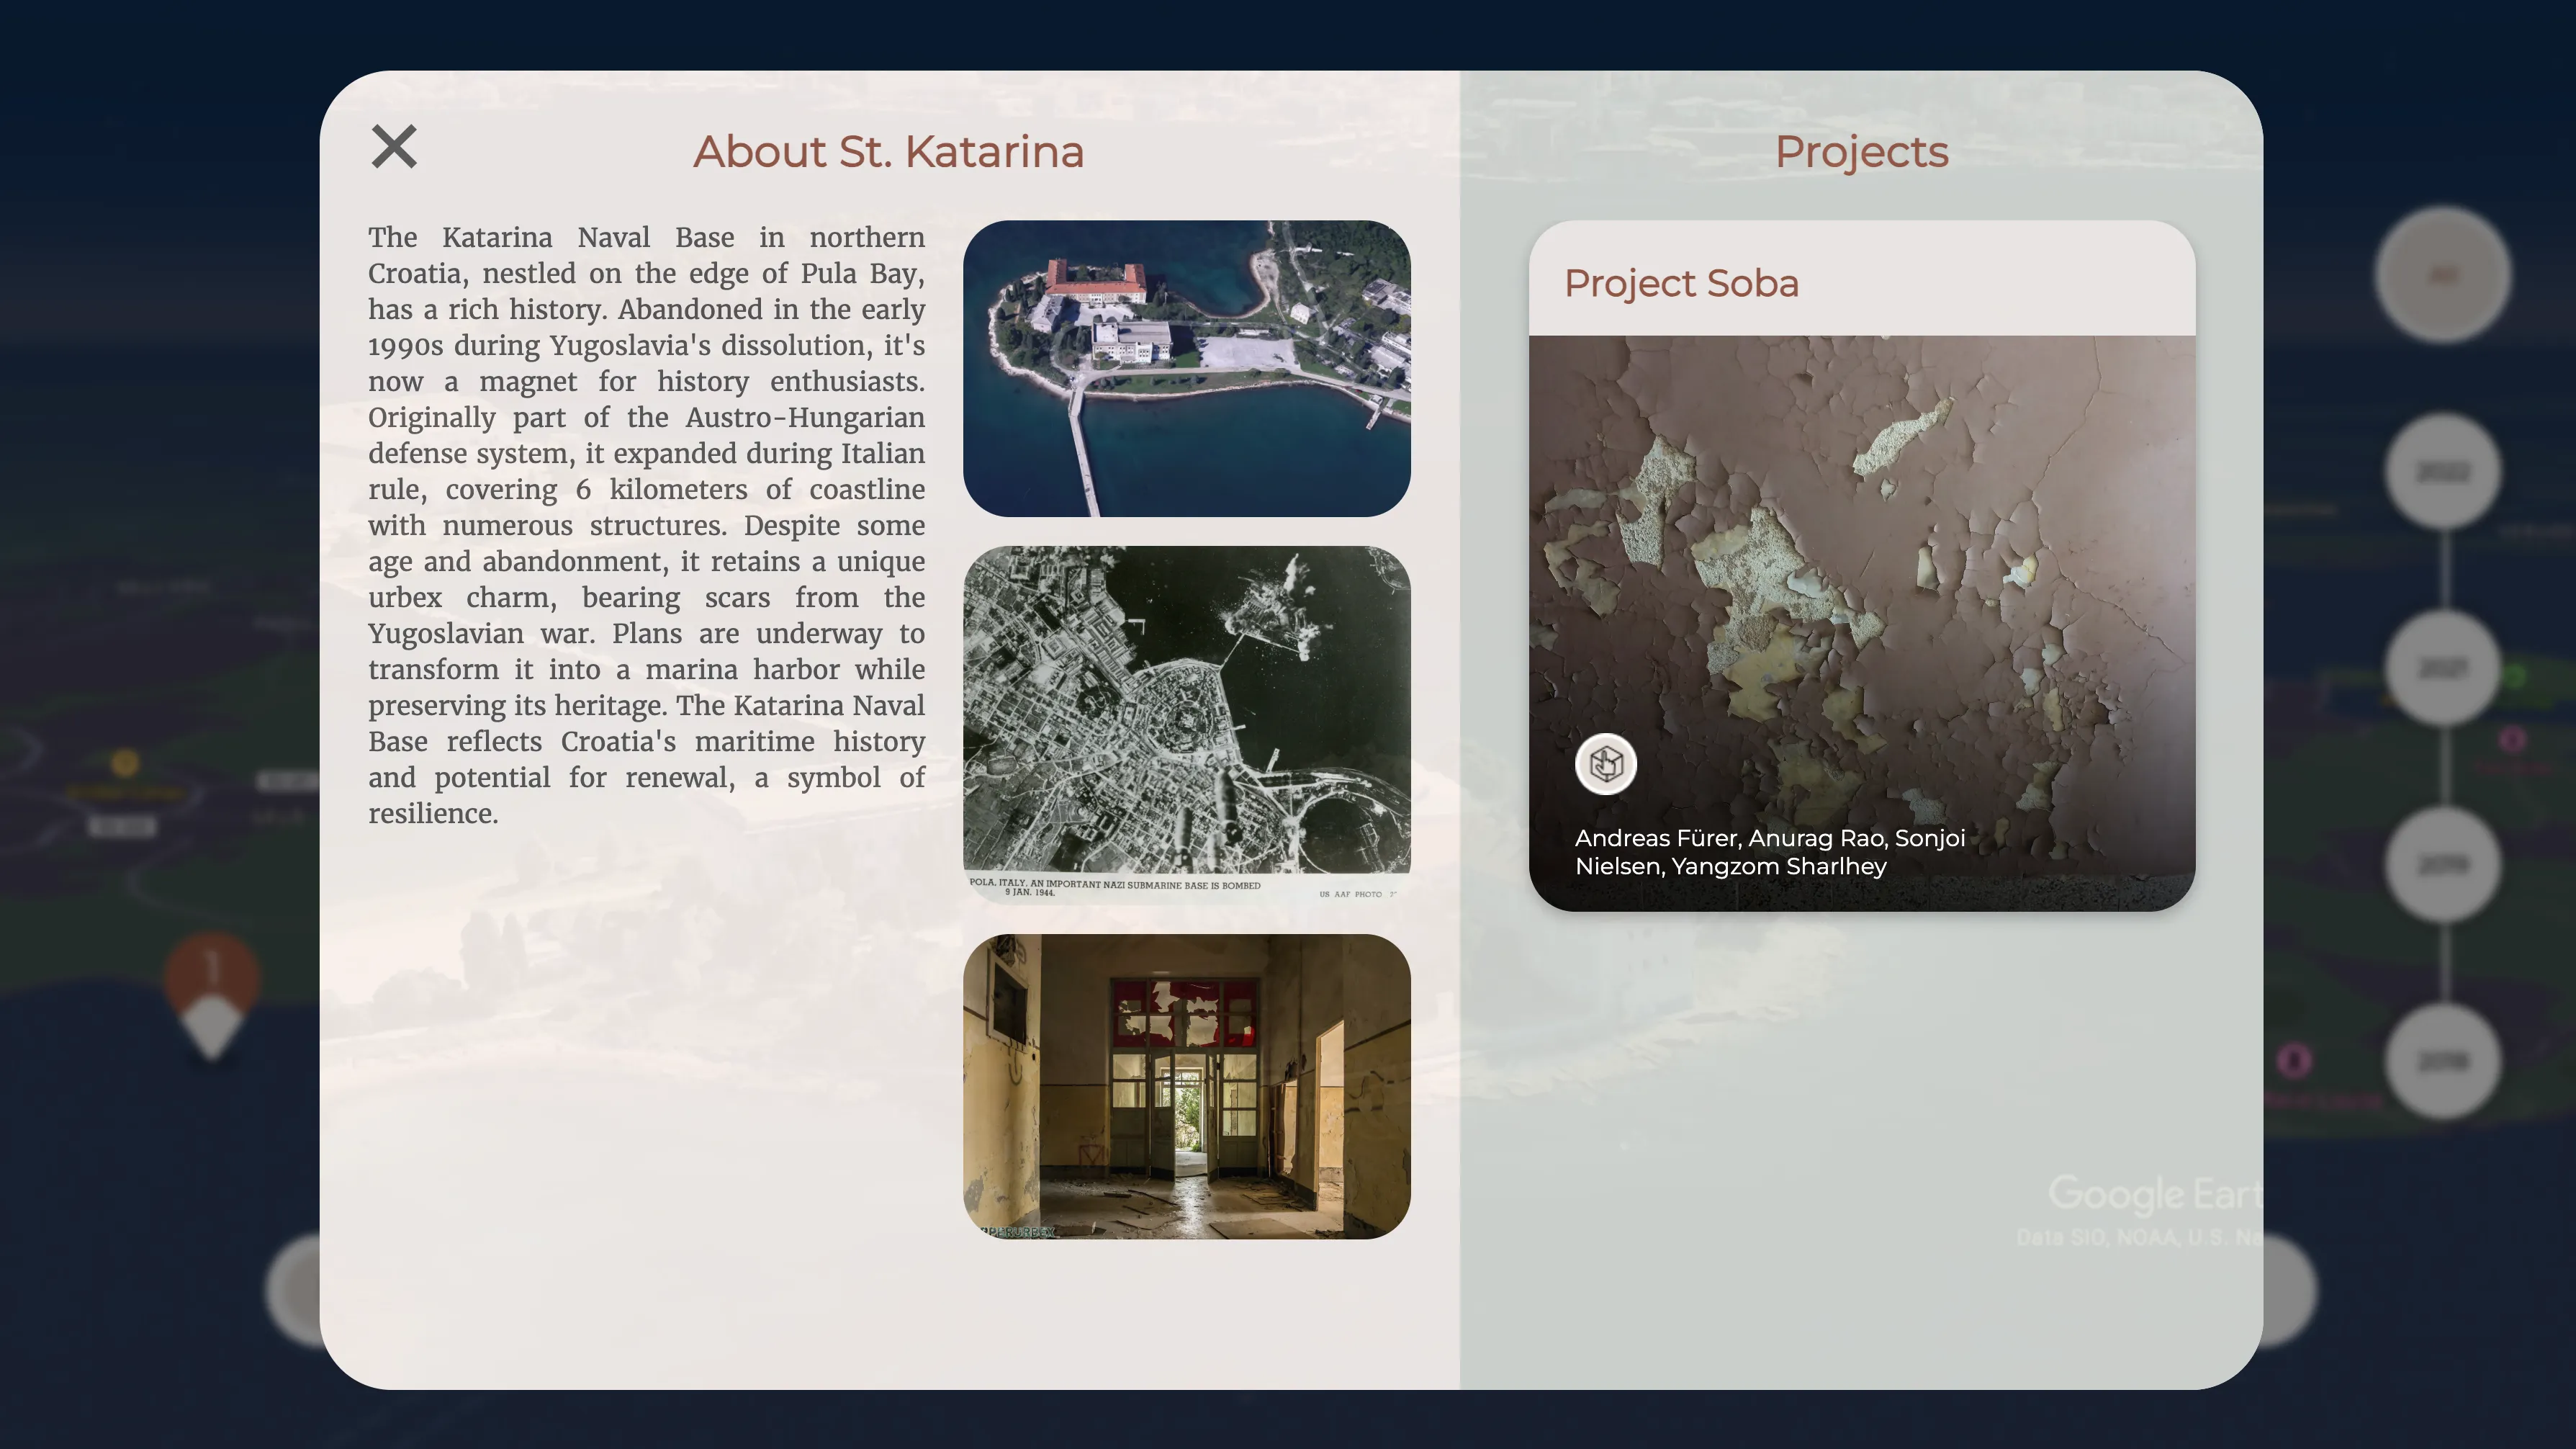Click the green marker beside the timeline

click(2514, 677)
